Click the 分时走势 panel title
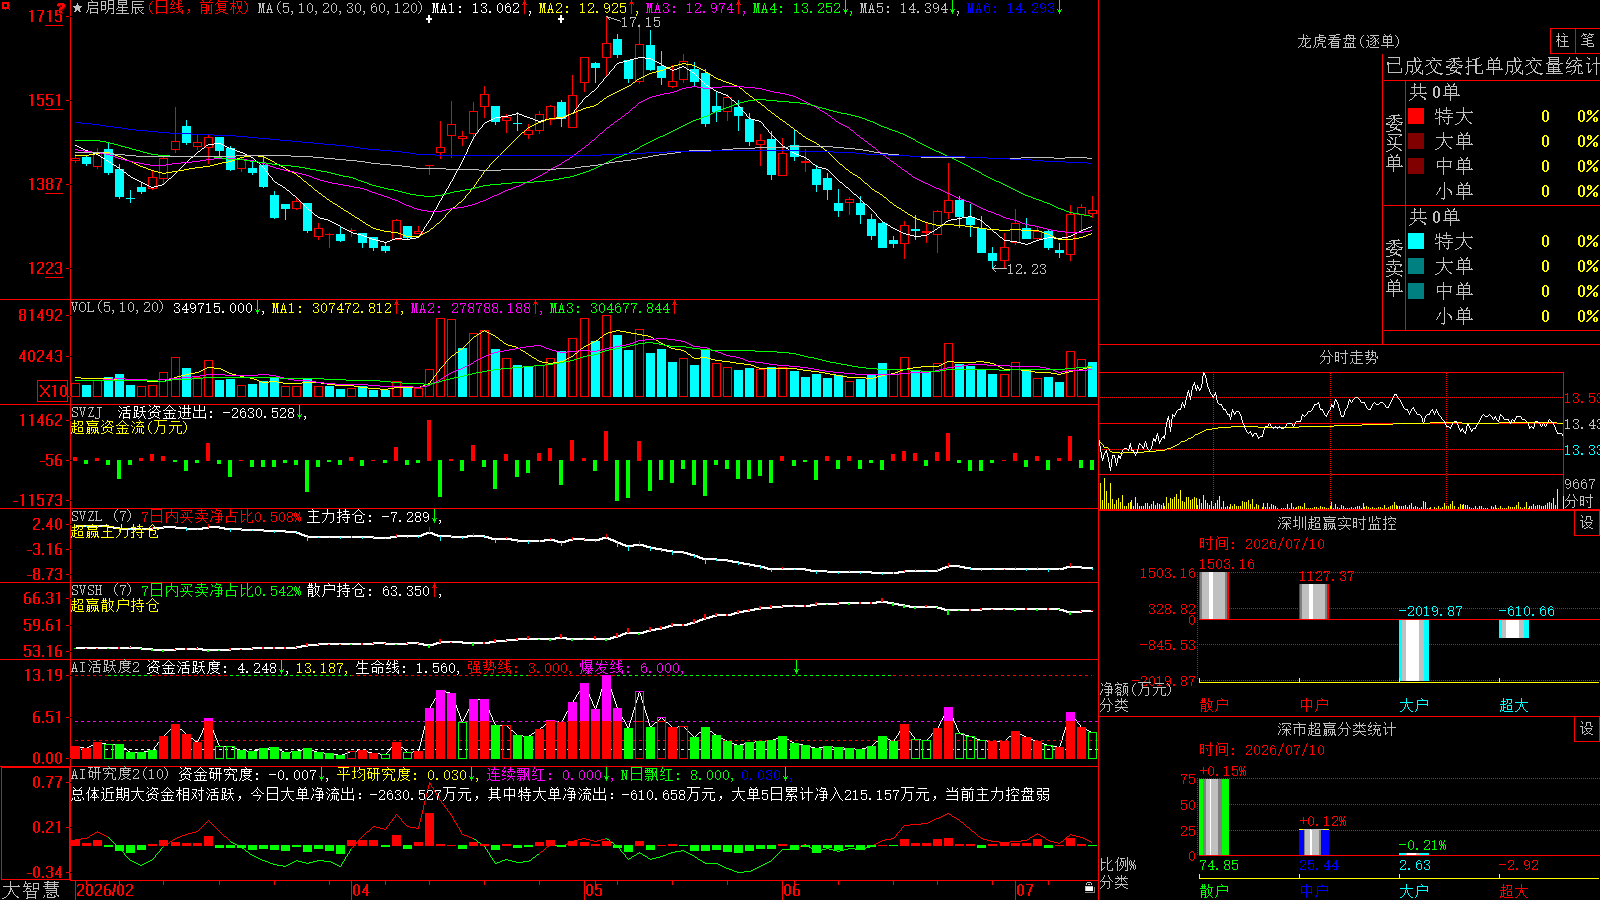This screenshot has width=1600, height=900. click(1348, 357)
